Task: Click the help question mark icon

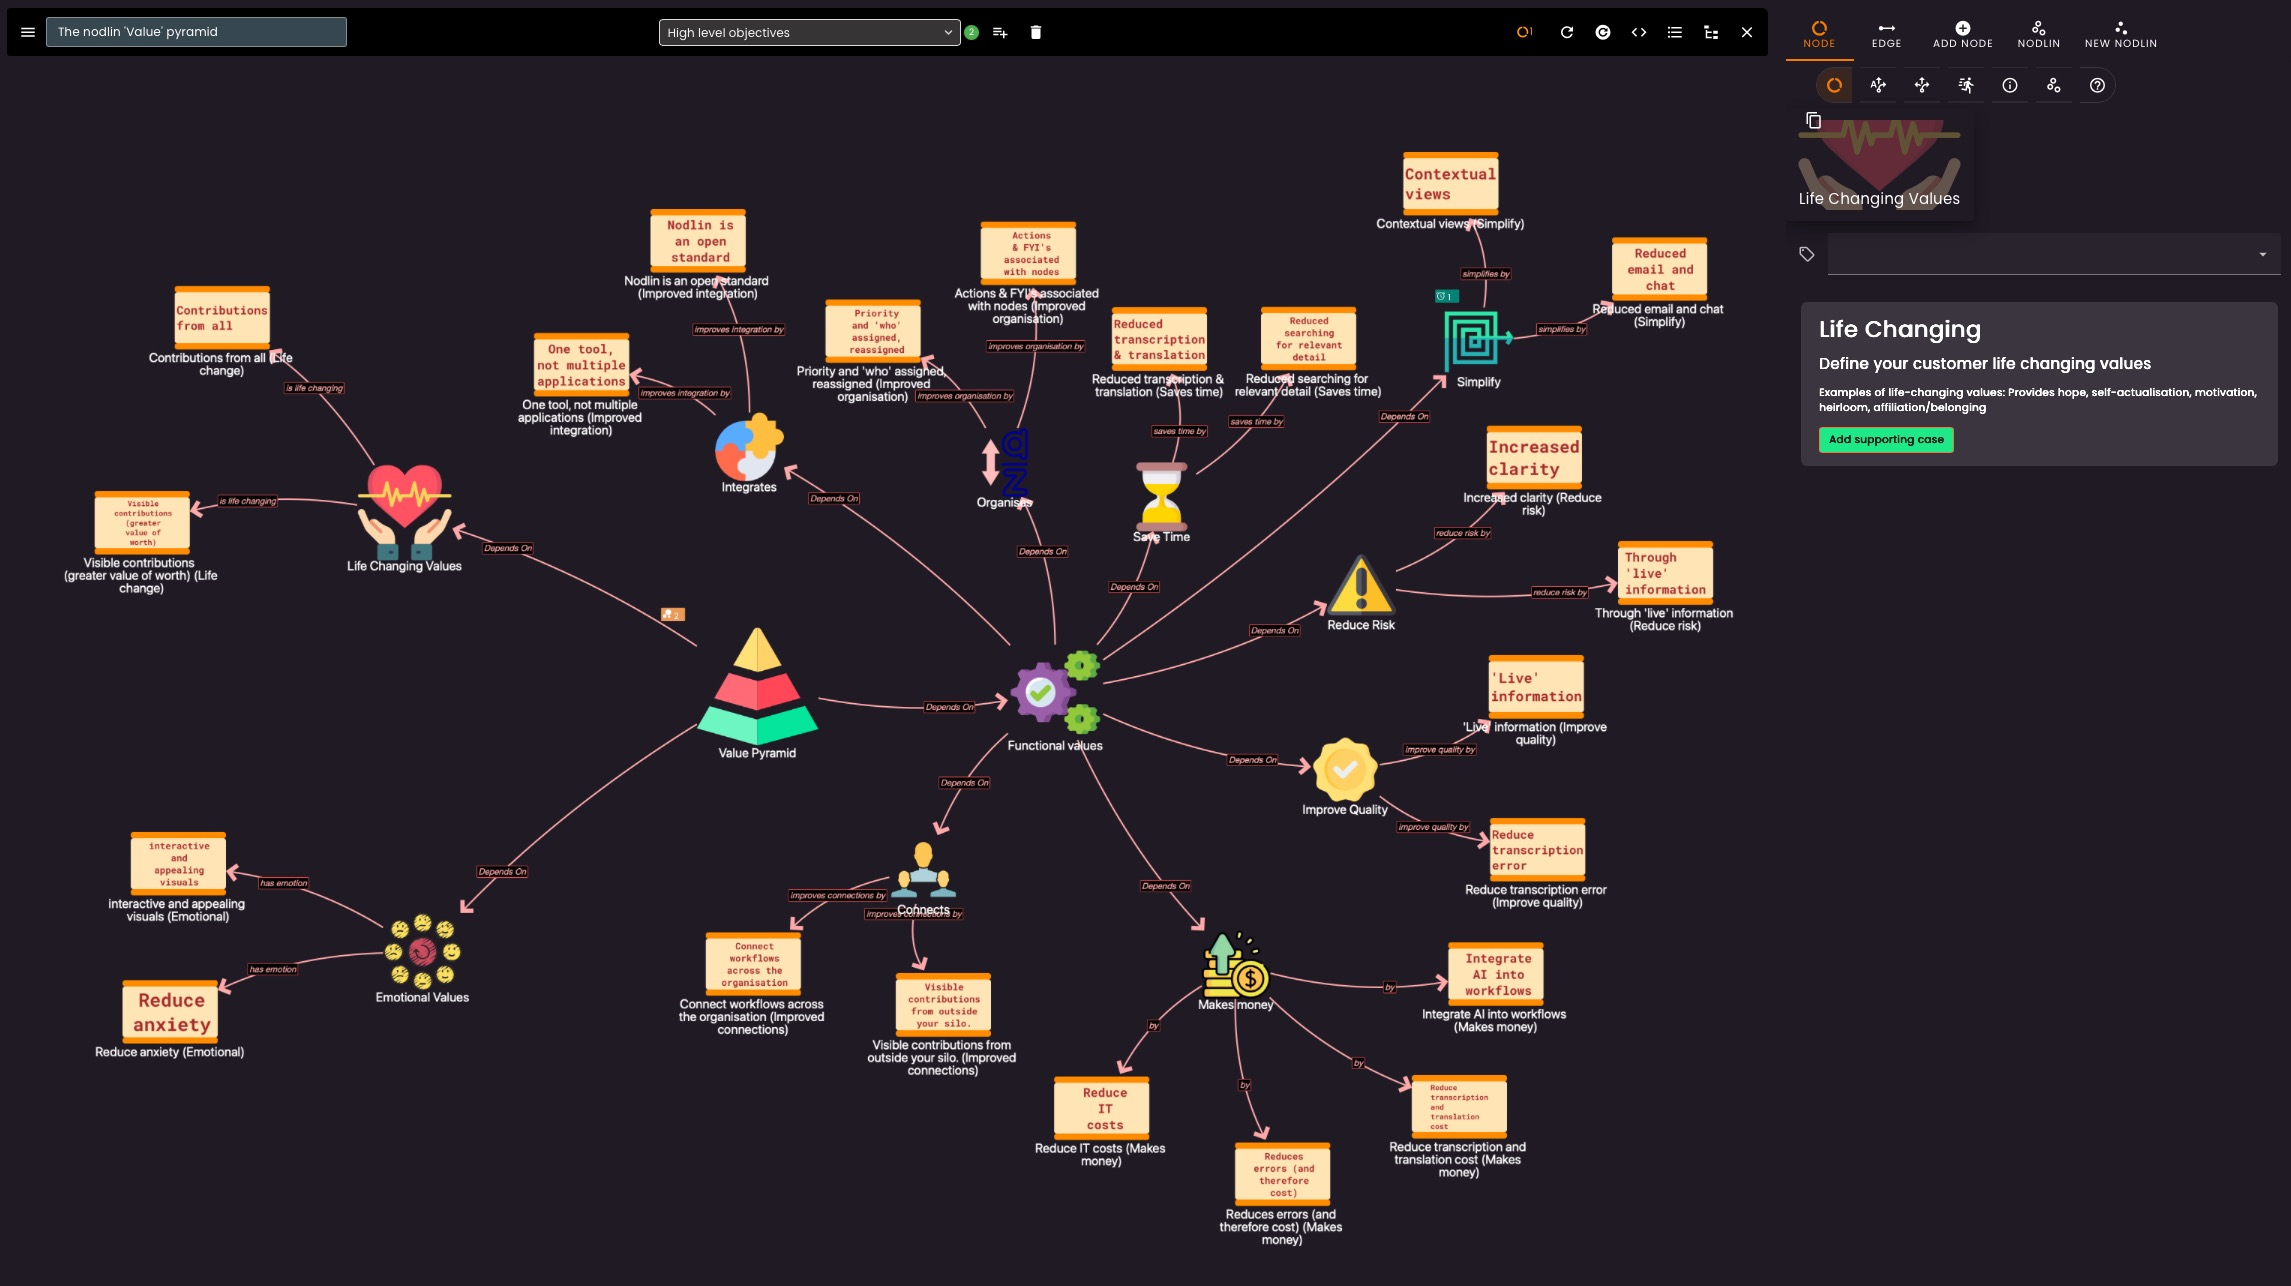Action: (x=2097, y=86)
